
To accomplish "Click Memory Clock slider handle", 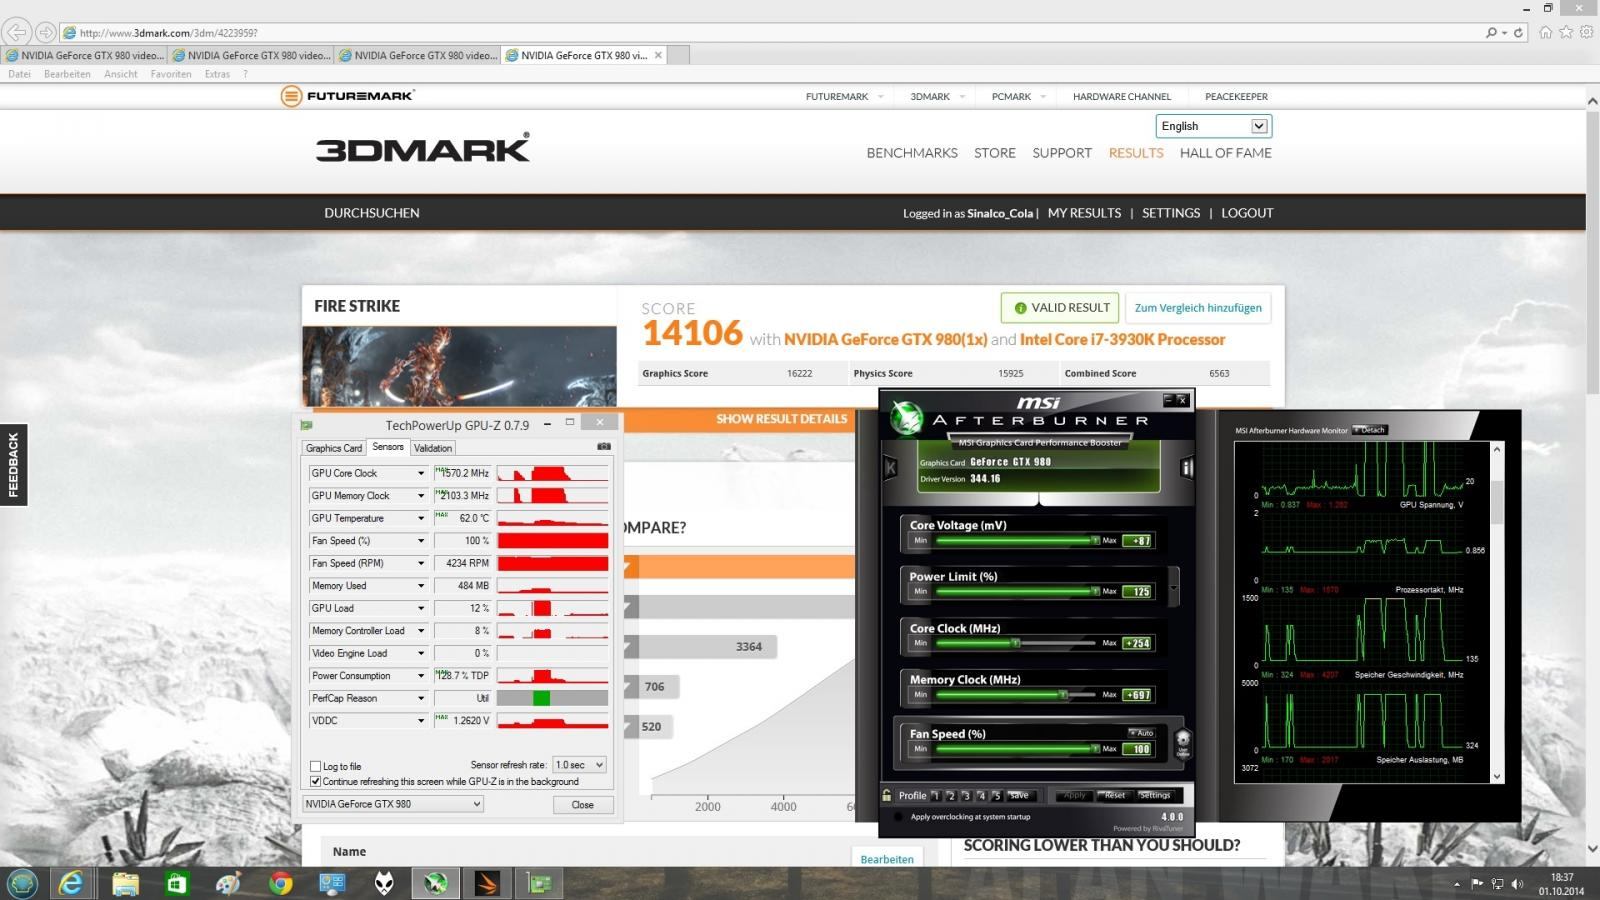I will [1063, 694].
